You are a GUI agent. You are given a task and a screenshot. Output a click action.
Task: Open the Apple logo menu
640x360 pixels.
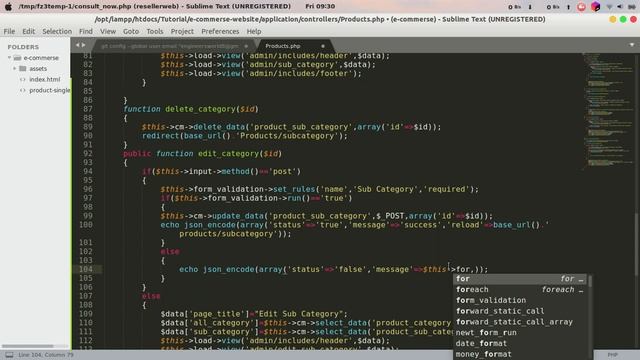(x=8, y=7)
